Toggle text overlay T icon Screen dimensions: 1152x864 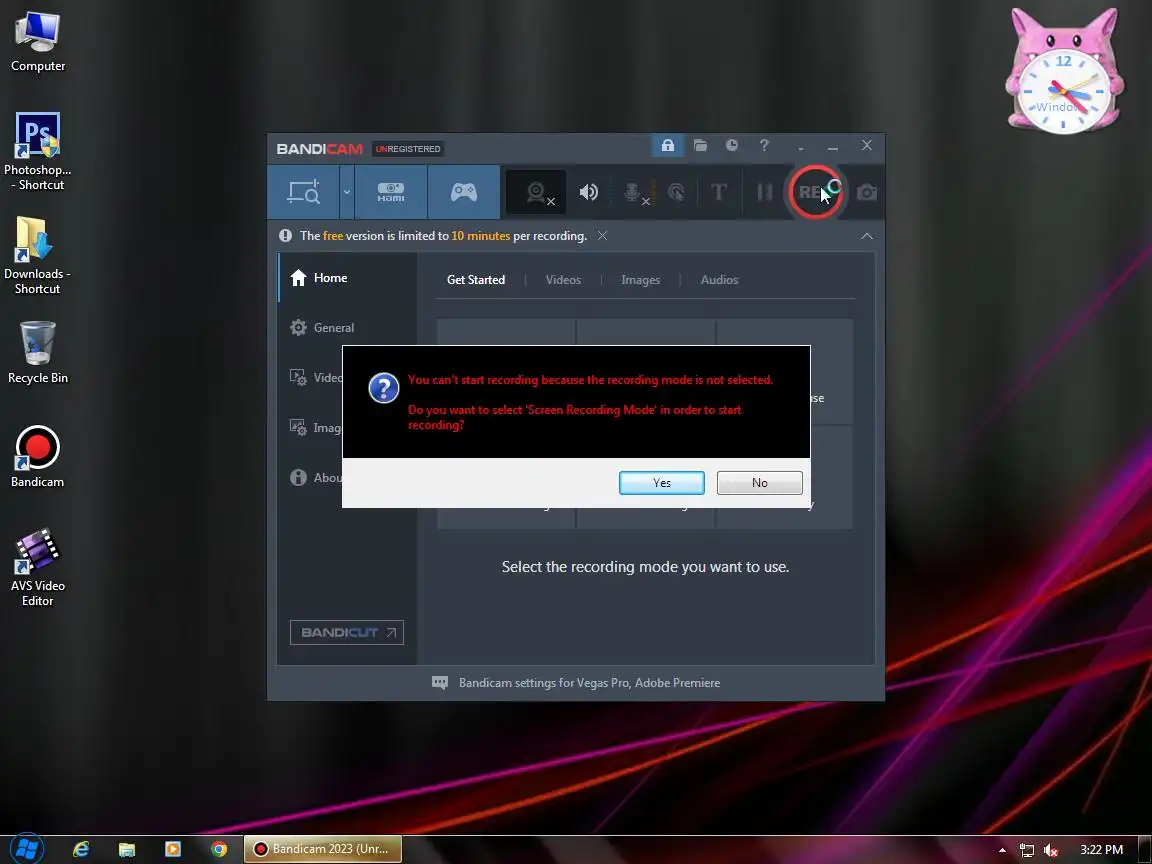pyautogui.click(x=719, y=192)
